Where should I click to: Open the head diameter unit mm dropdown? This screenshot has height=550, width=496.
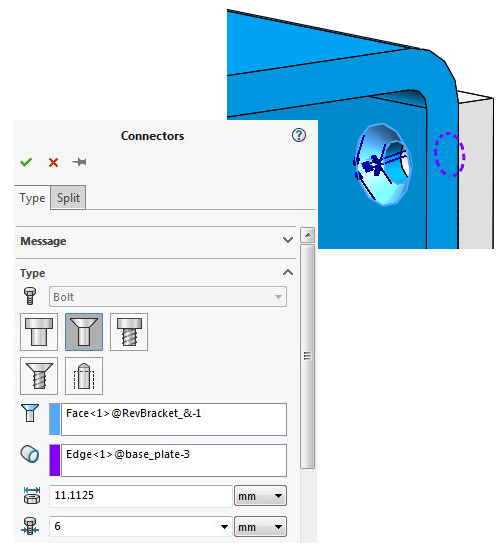[x=260, y=496]
